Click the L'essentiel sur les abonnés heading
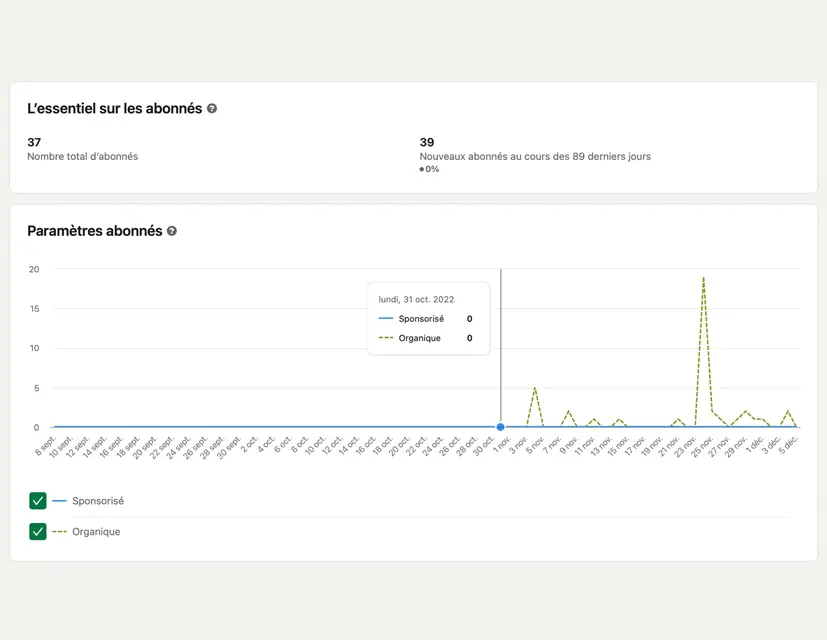Viewport: 827px width, 640px height. (x=114, y=108)
